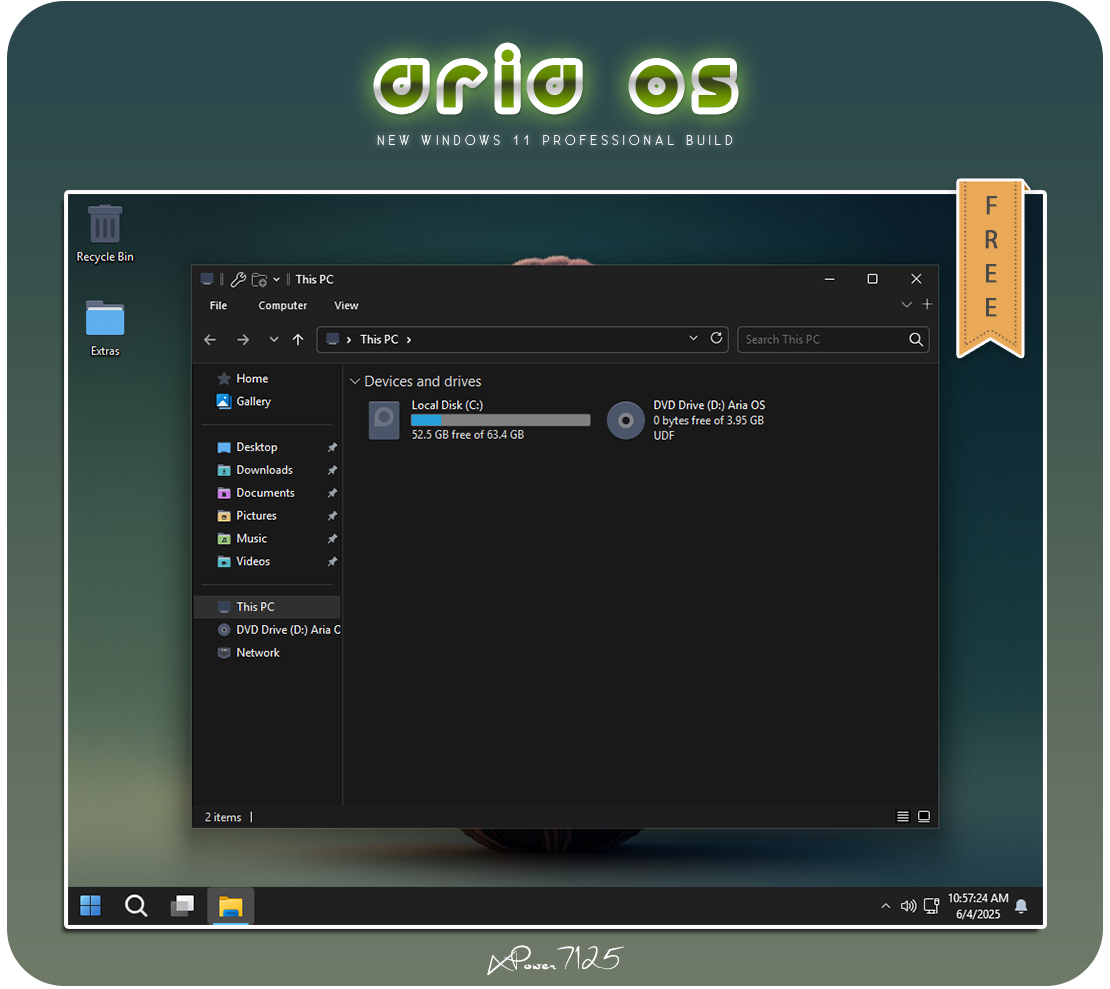Screen dimensions: 1110x989
Task: Switch to details view in status bar
Action: pyautogui.click(x=903, y=817)
